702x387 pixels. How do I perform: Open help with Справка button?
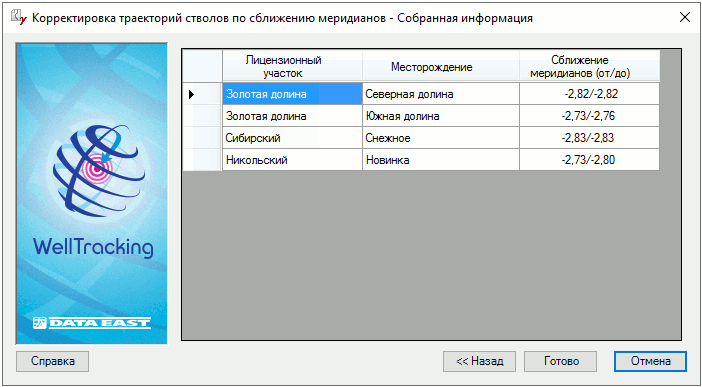[52, 361]
